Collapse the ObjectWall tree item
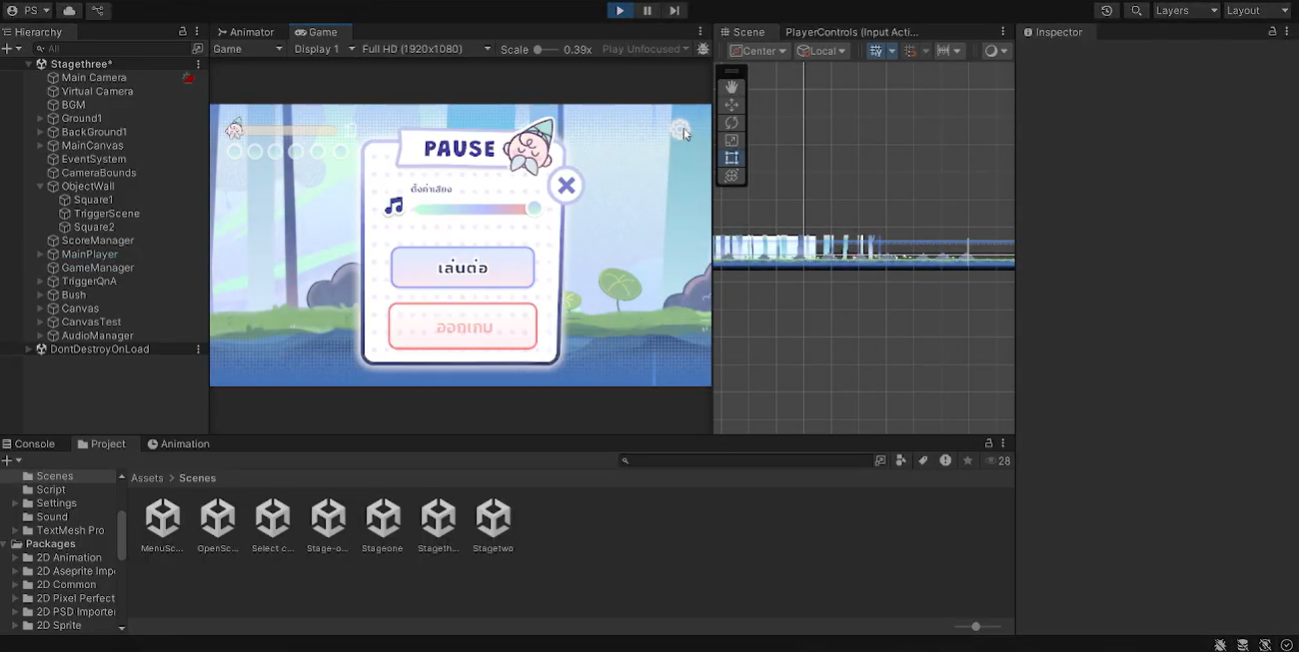The width and height of the screenshot is (1299, 652). [x=41, y=186]
